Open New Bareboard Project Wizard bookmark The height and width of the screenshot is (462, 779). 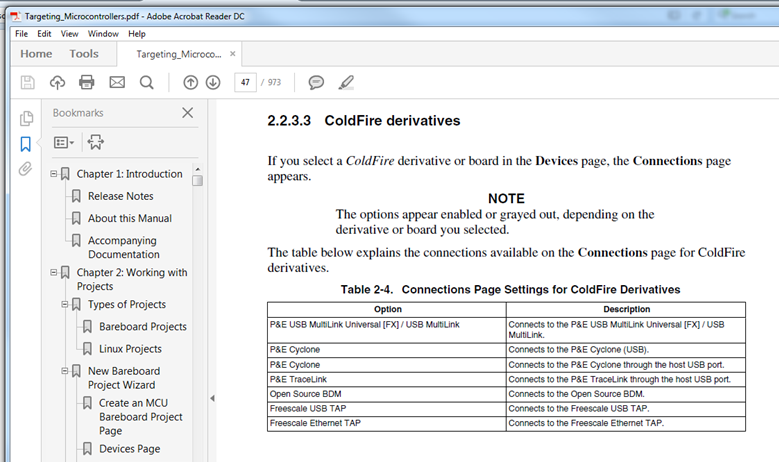[x=124, y=378]
